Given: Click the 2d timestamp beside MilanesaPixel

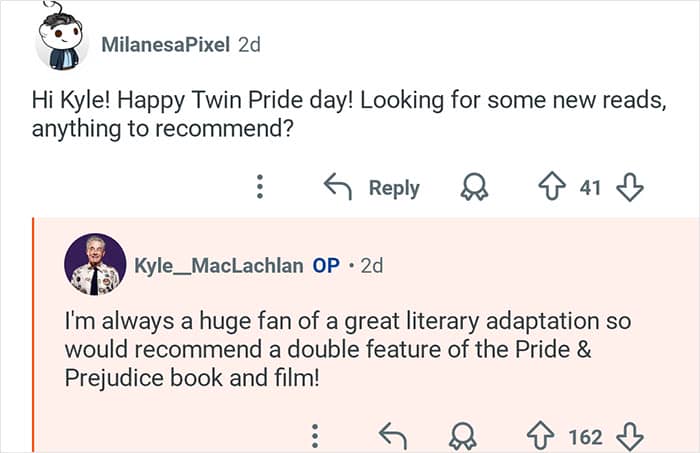Looking at the screenshot, I should pyautogui.click(x=249, y=44).
